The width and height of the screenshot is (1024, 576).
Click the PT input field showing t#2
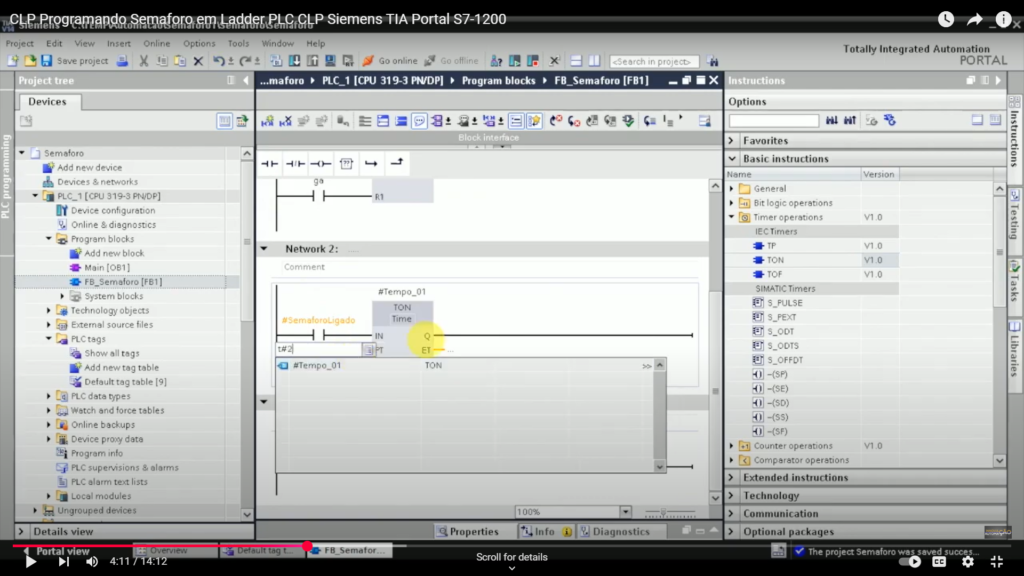click(319, 349)
